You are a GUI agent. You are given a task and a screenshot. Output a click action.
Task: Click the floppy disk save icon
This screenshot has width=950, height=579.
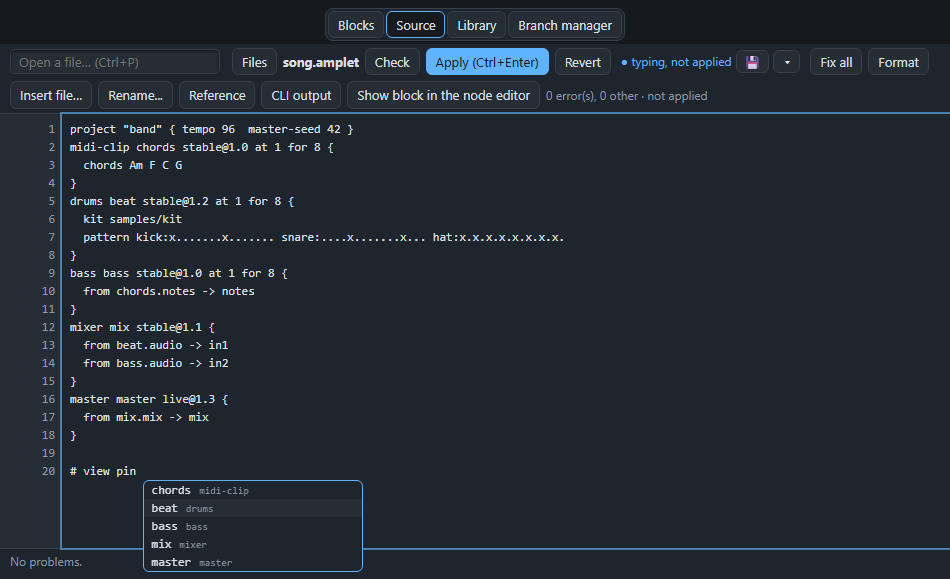[x=752, y=62]
